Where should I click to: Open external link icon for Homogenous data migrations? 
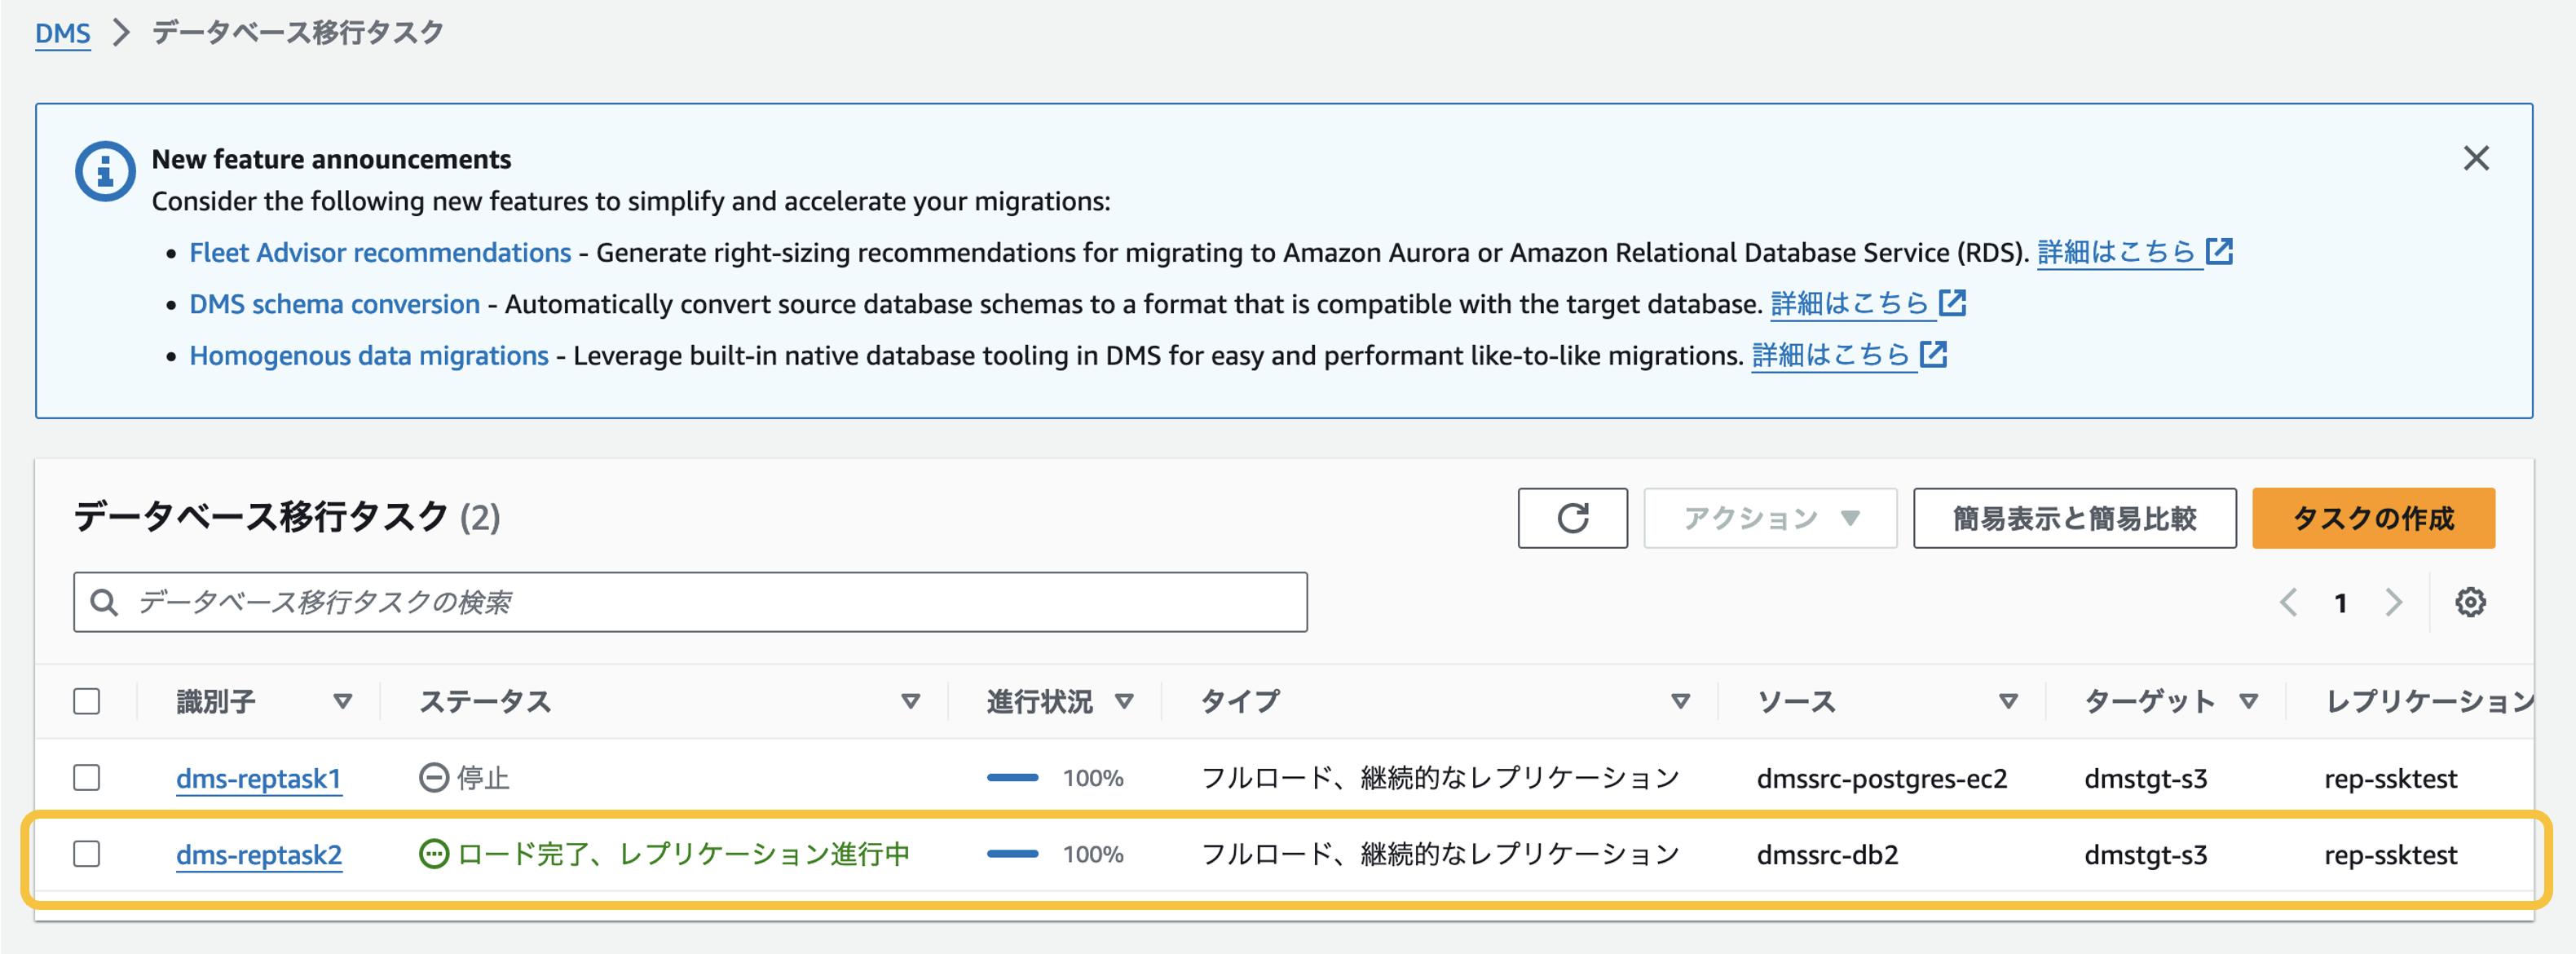coord(1933,355)
